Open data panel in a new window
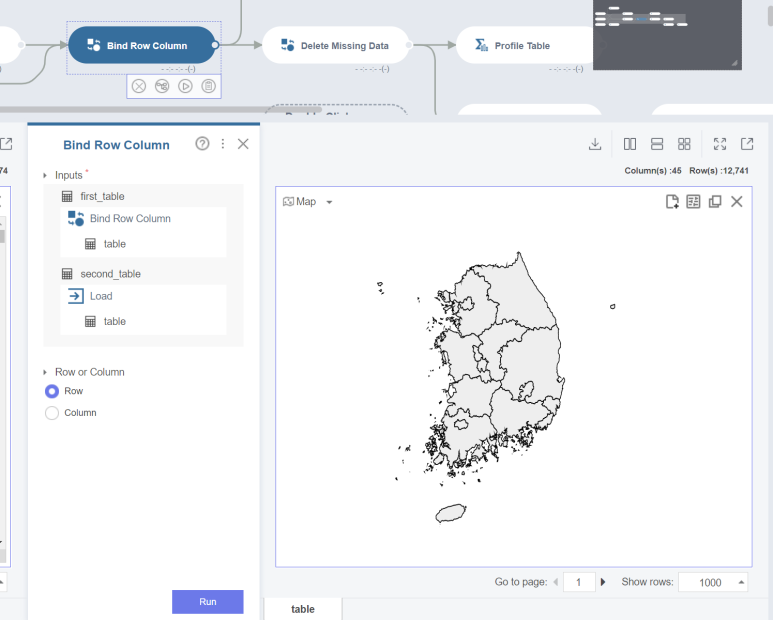 click(x=747, y=144)
